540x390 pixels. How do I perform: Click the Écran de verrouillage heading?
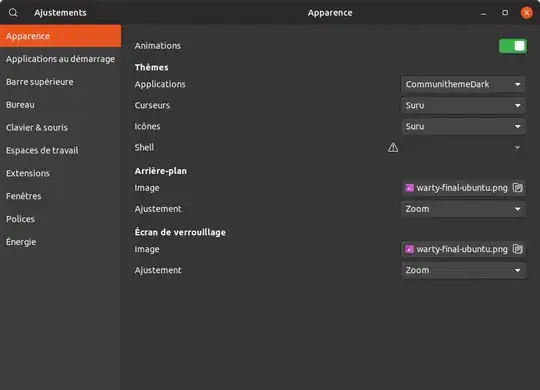tap(180, 232)
